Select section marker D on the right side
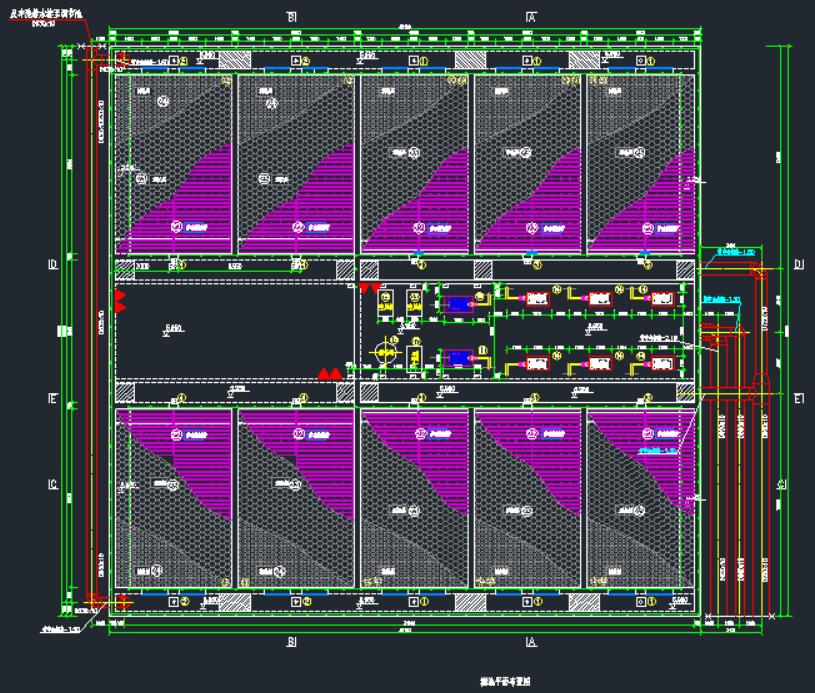This screenshot has height=693, width=815. pyautogui.click(x=798, y=265)
